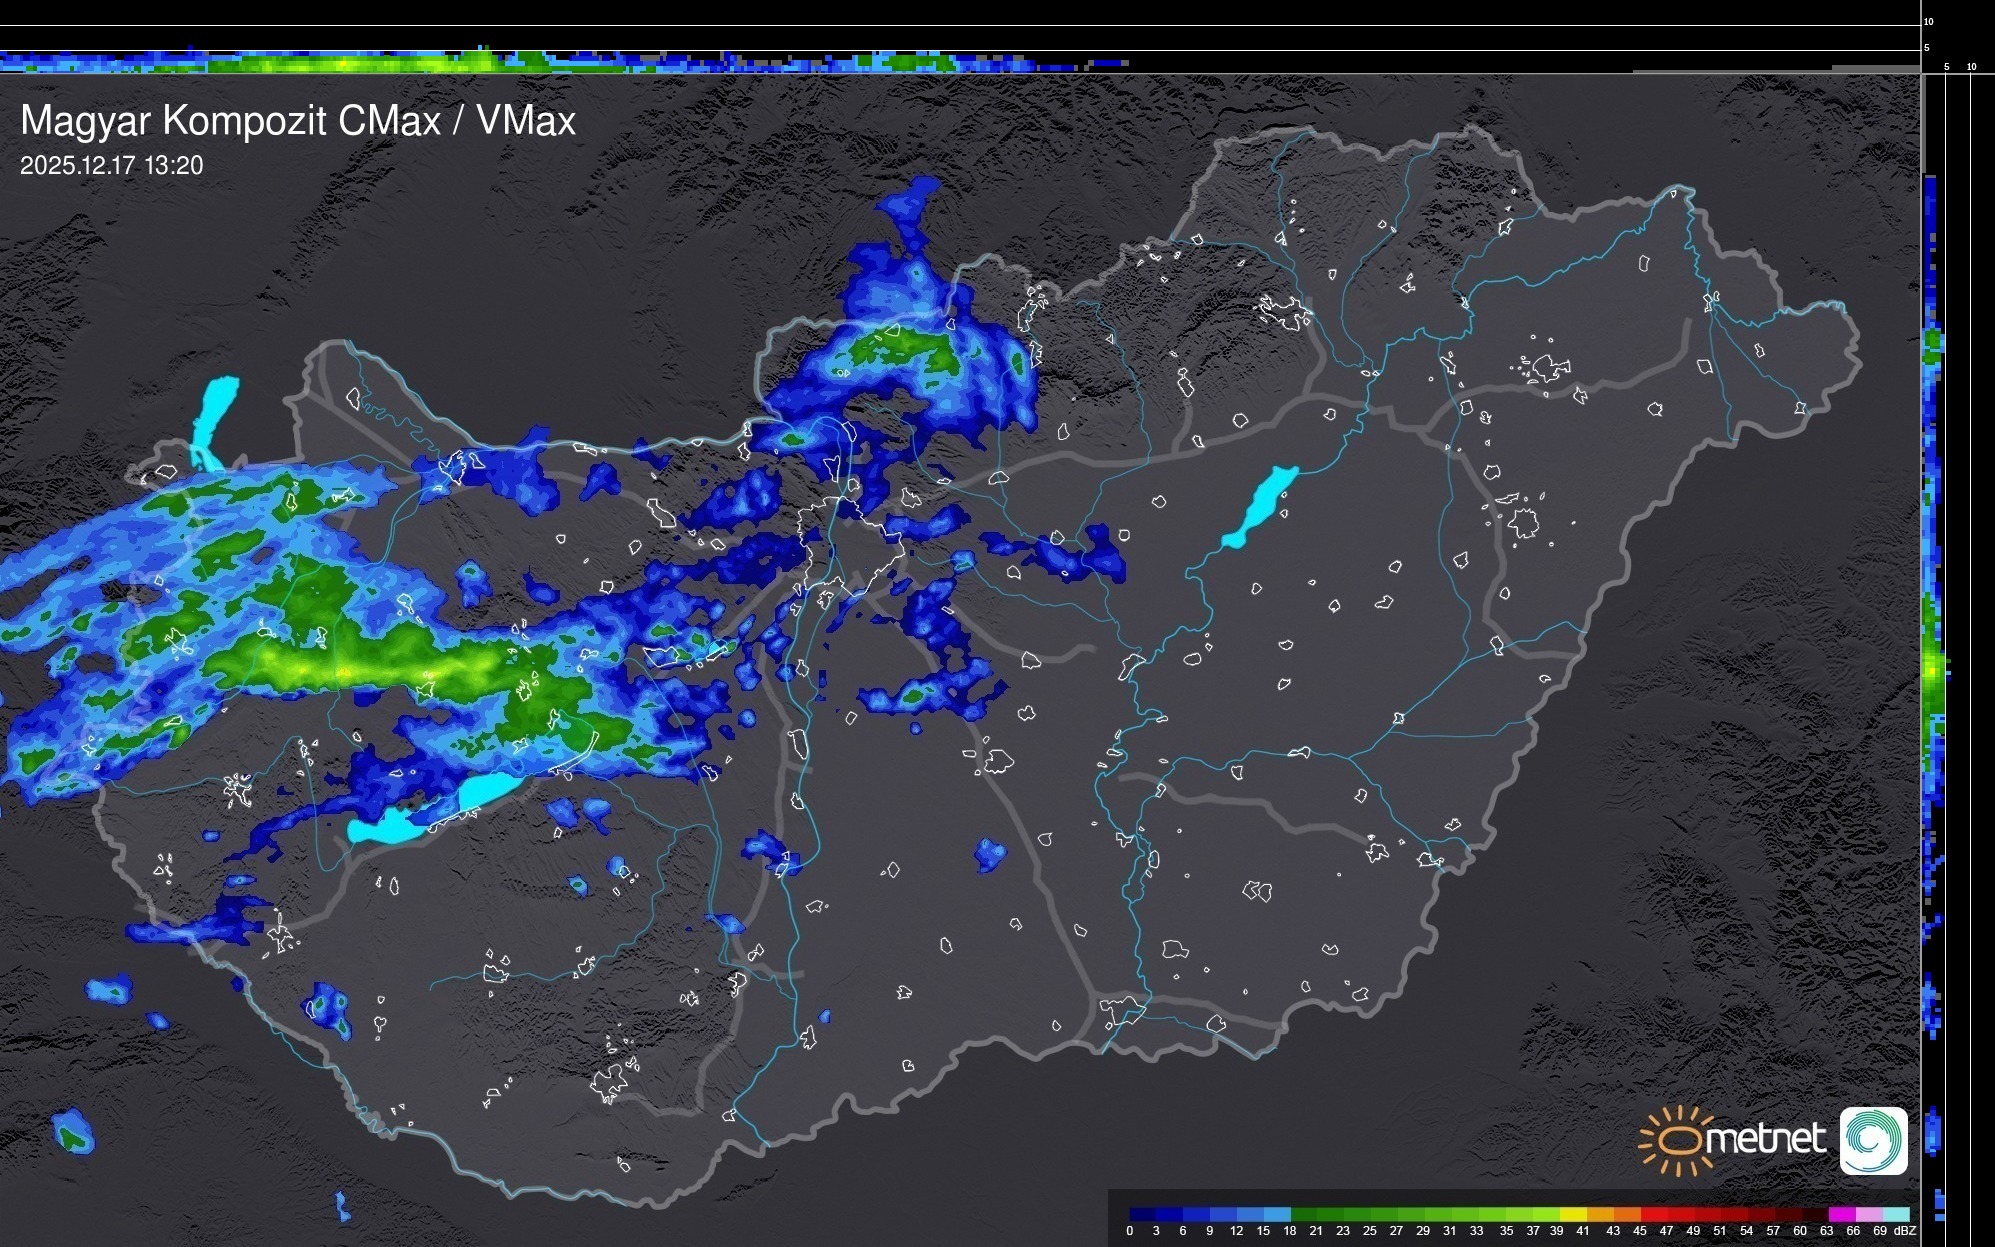Screen dimensions: 1995x1247
Task: Click the yellow 39 dBZ legend swatch
Action: [x=1573, y=1215]
